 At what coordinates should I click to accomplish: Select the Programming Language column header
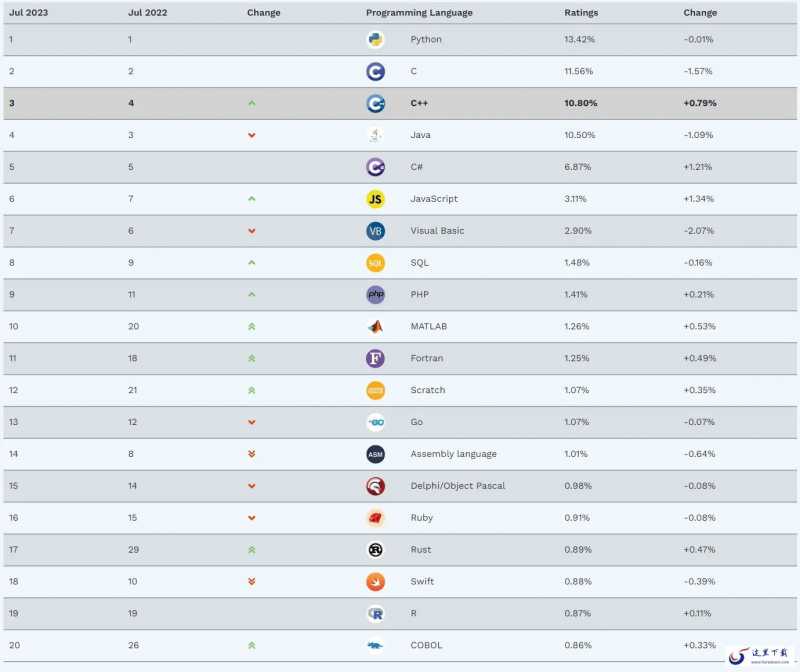point(419,13)
